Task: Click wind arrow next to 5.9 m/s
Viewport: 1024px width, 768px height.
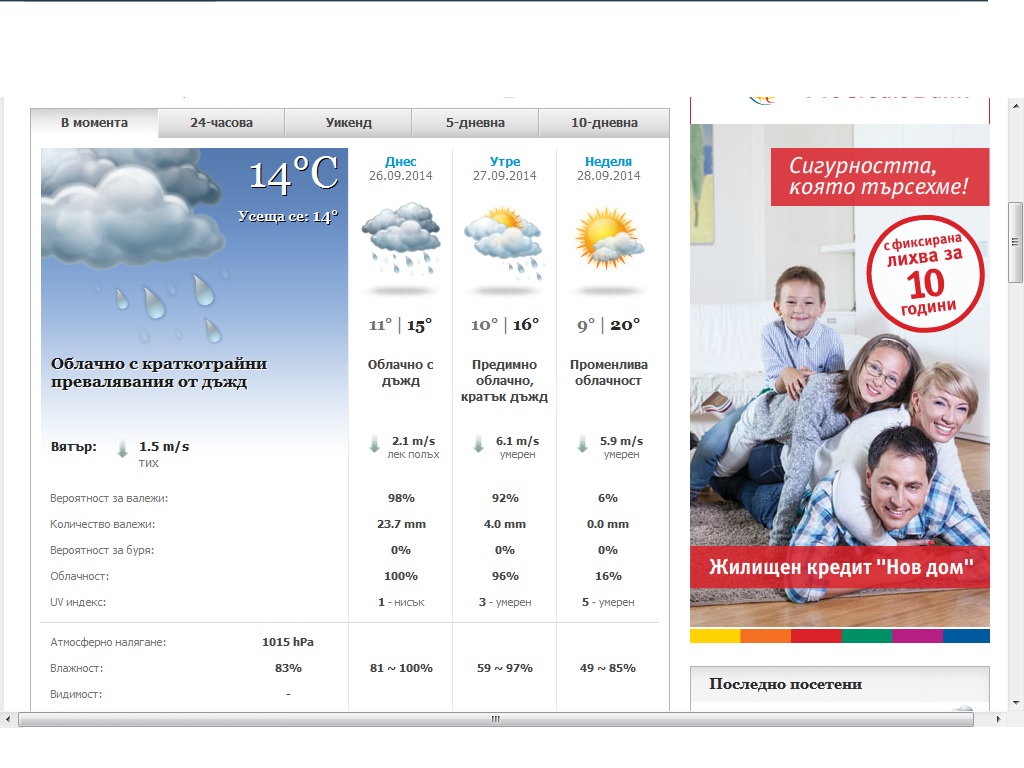Action: [x=582, y=445]
